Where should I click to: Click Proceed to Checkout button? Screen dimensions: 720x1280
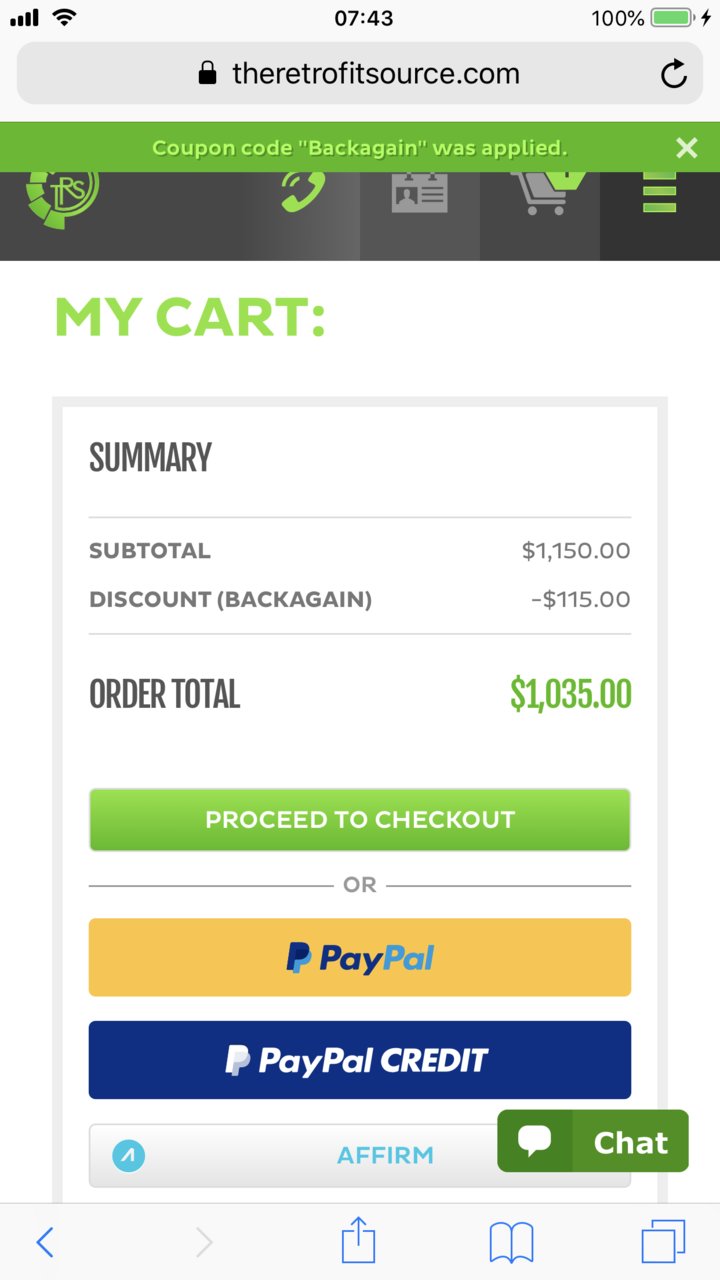pyautogui.click(x=360, y=820)
